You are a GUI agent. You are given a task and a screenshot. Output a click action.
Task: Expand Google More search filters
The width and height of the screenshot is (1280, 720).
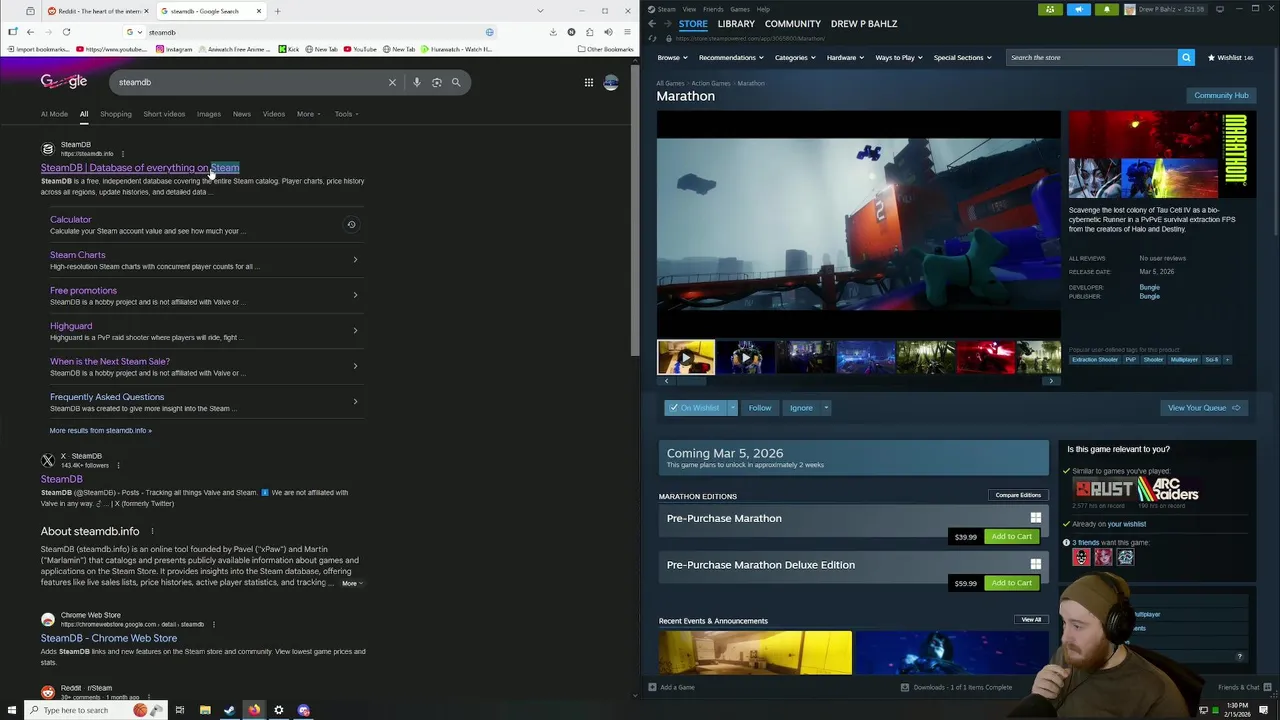tap(308, 114)
